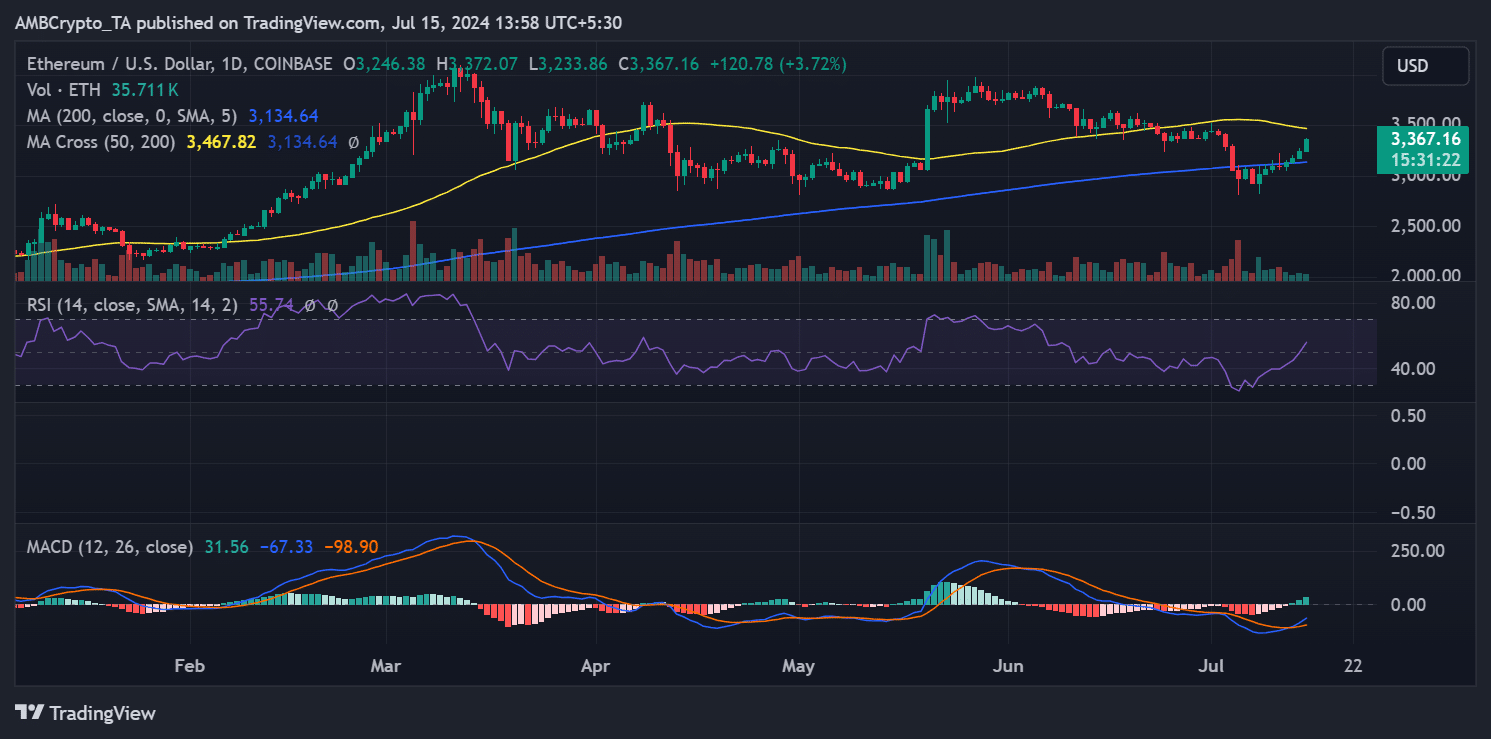Click the 40.00 RSI axis label
The width and height of the screenshot is (1491, 739).
pyautogui.click(x=1413, y=369)
